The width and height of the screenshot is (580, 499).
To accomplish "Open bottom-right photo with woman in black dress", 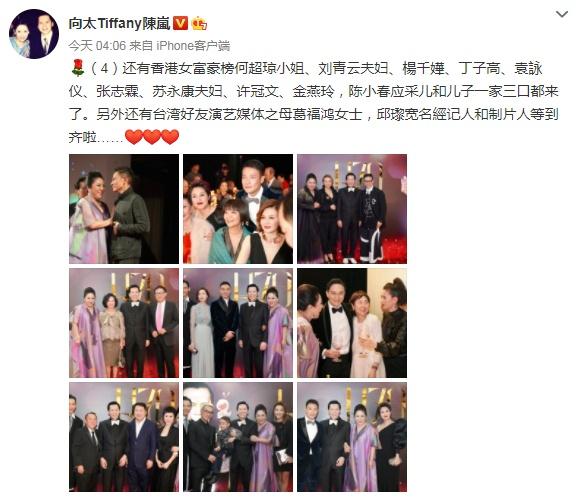I will (352, 437).
